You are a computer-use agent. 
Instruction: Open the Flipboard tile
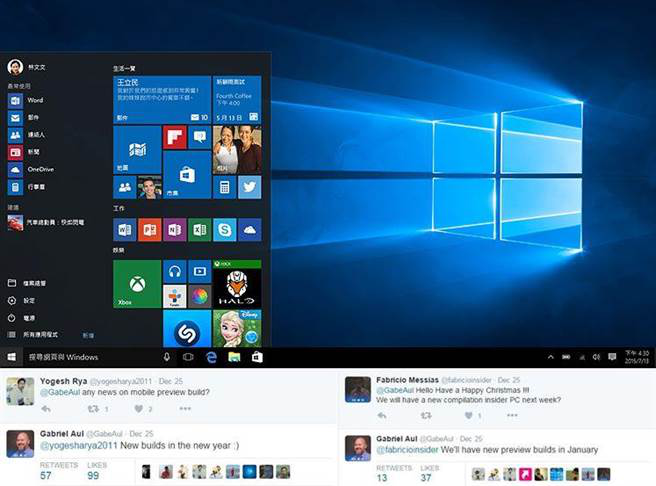[174, 137]
